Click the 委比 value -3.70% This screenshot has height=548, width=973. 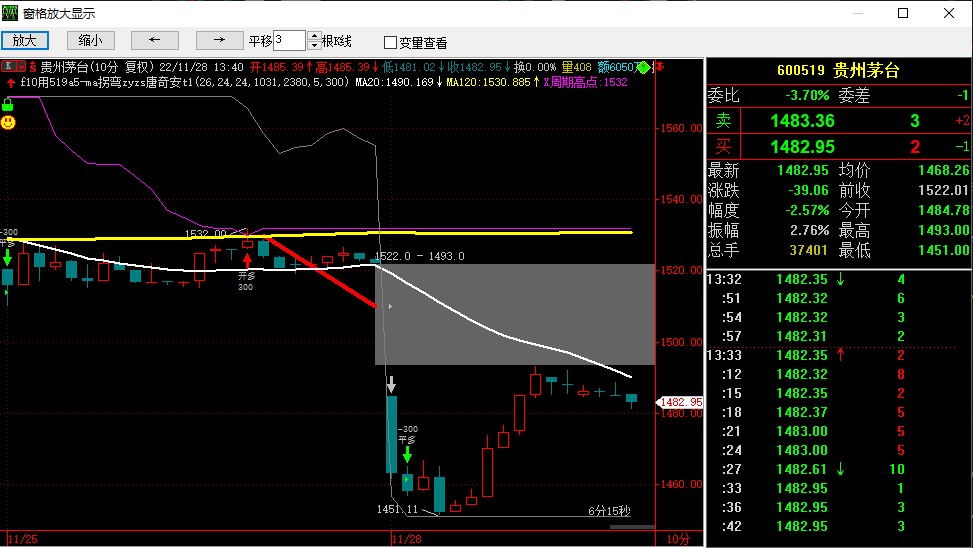tap(807, 96)
